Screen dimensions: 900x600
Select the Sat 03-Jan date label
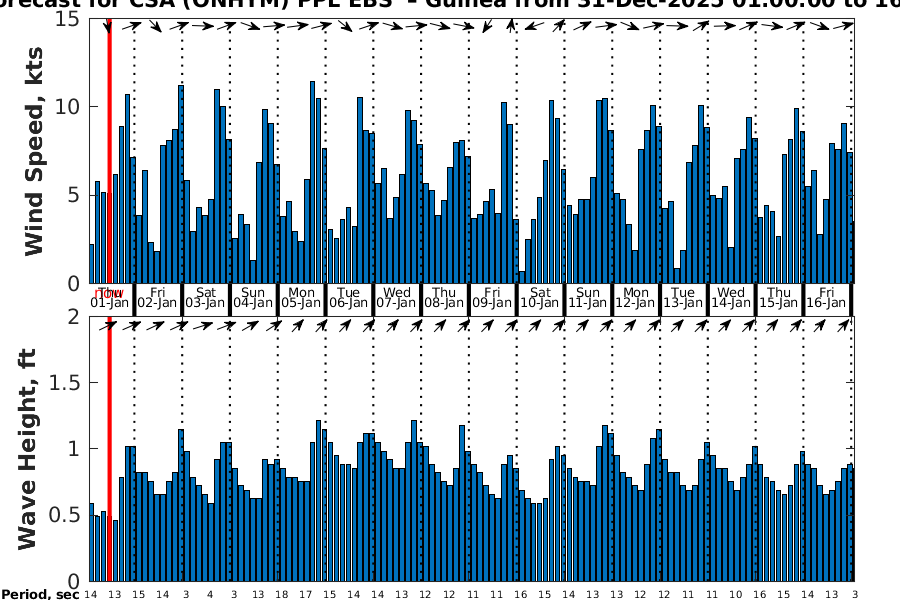coord(205,298)
